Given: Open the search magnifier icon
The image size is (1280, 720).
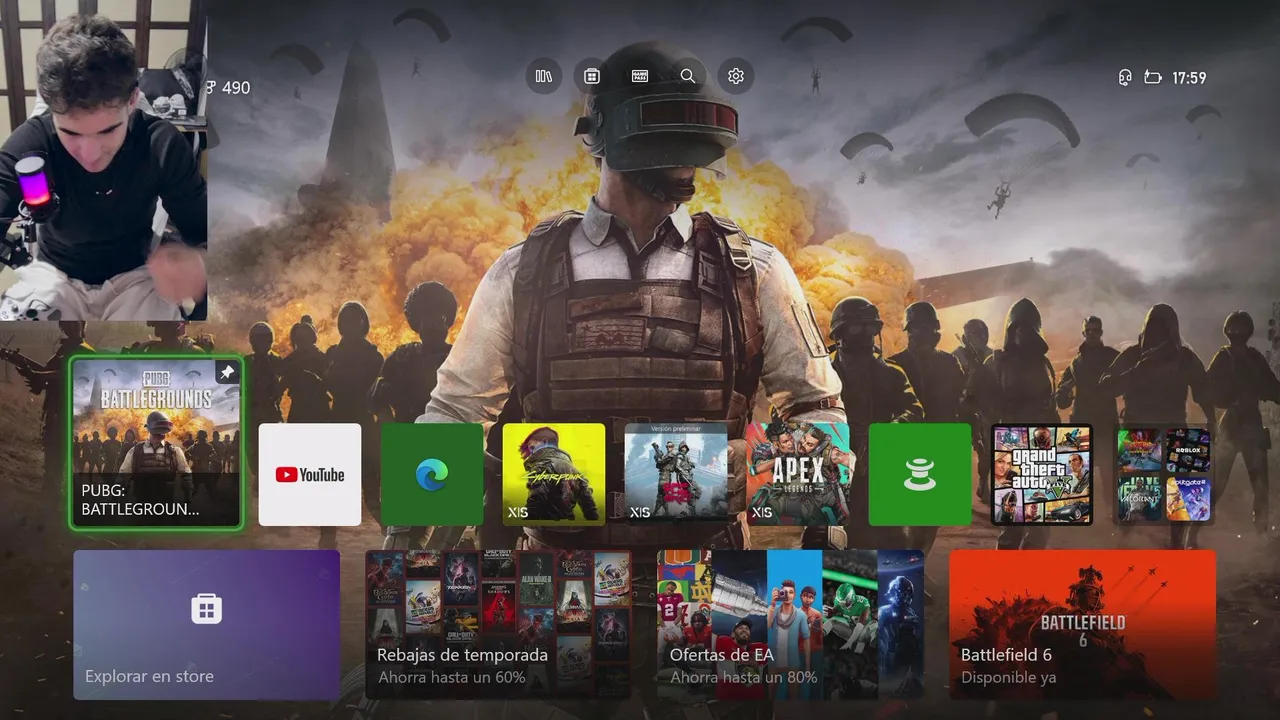Looking at the screenshot, I should click(x=688, y=76).
